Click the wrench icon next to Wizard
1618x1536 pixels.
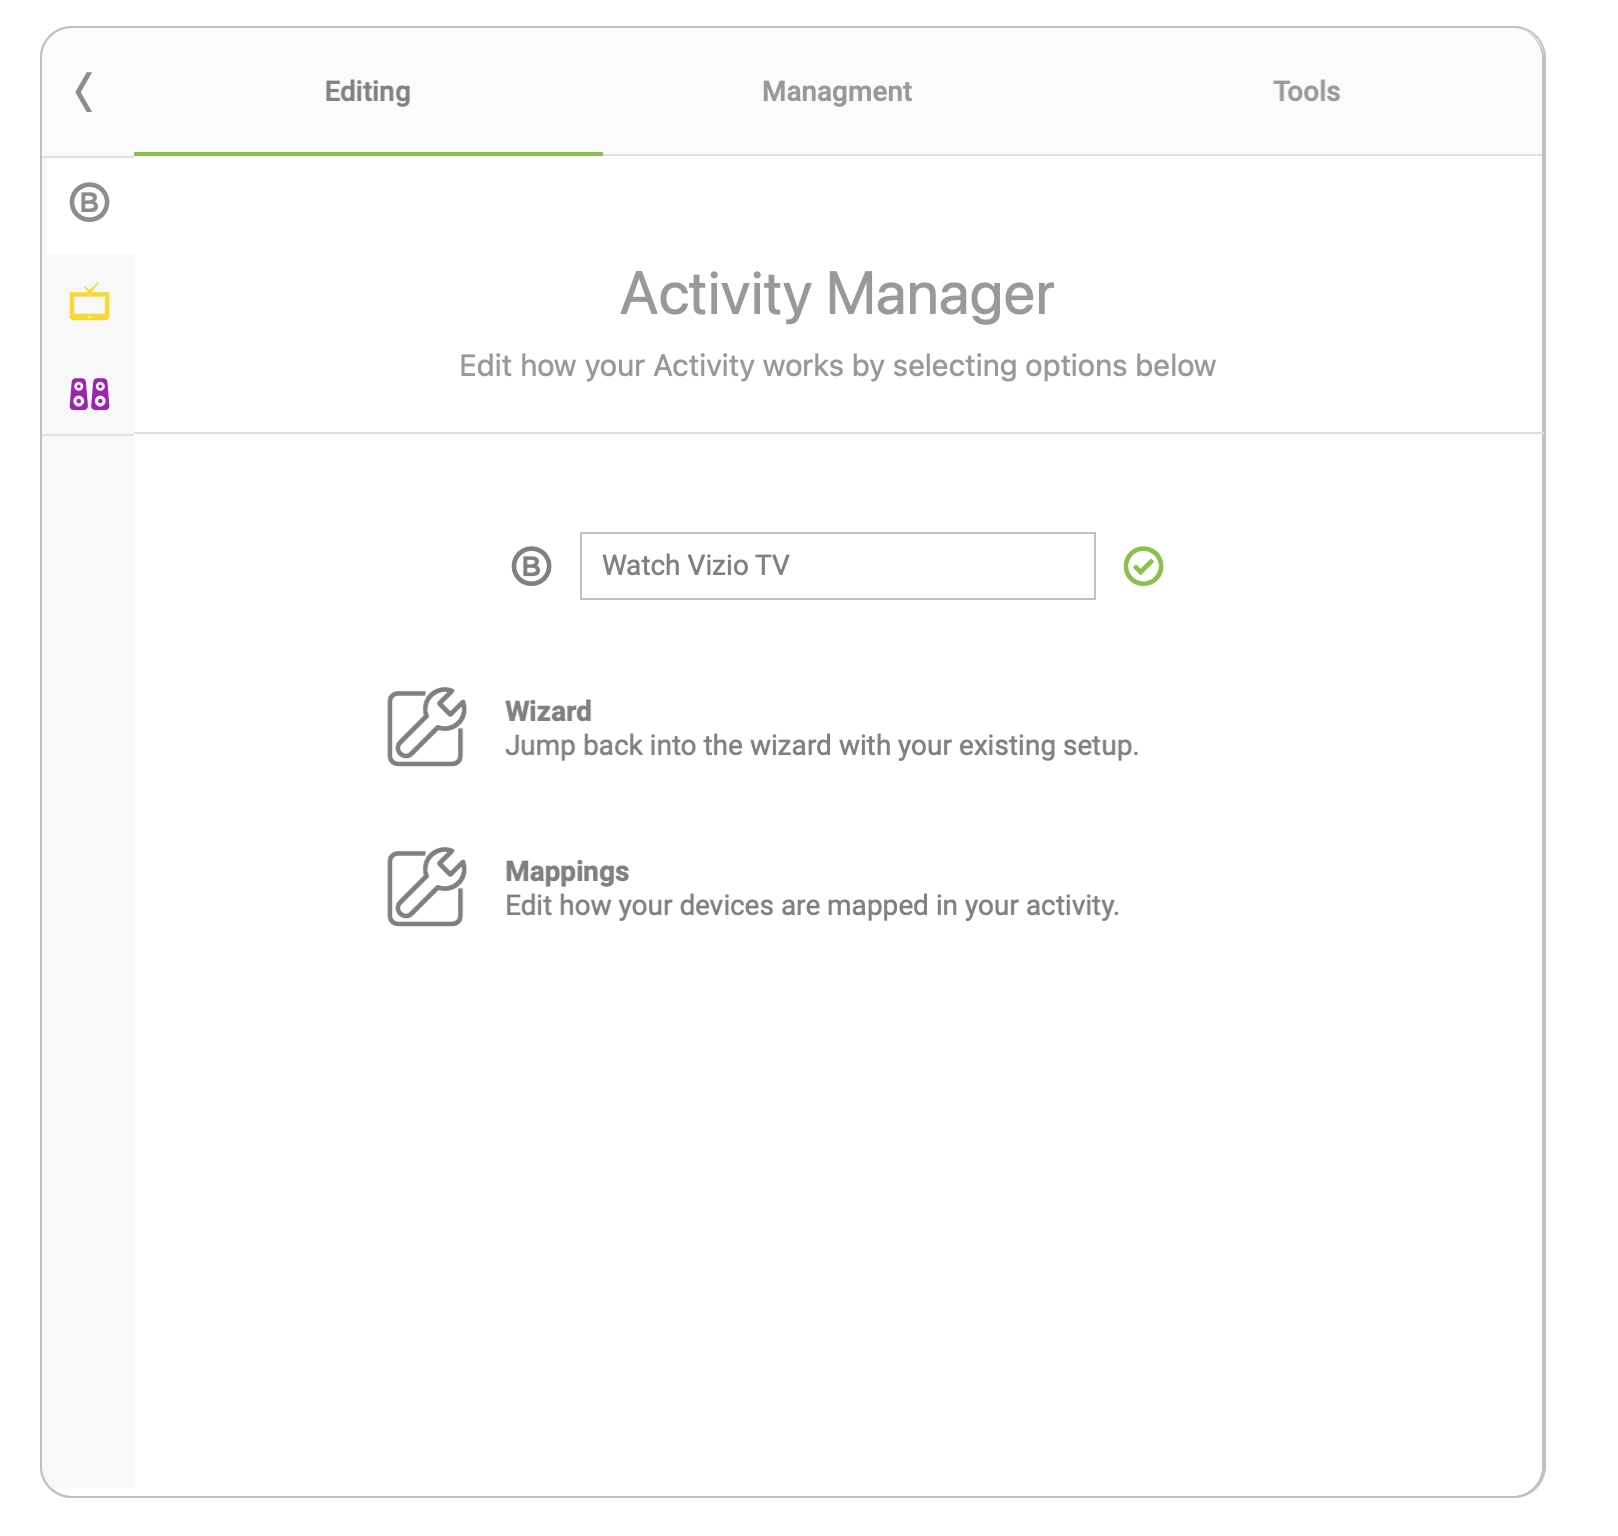click(x=426, y=727)
